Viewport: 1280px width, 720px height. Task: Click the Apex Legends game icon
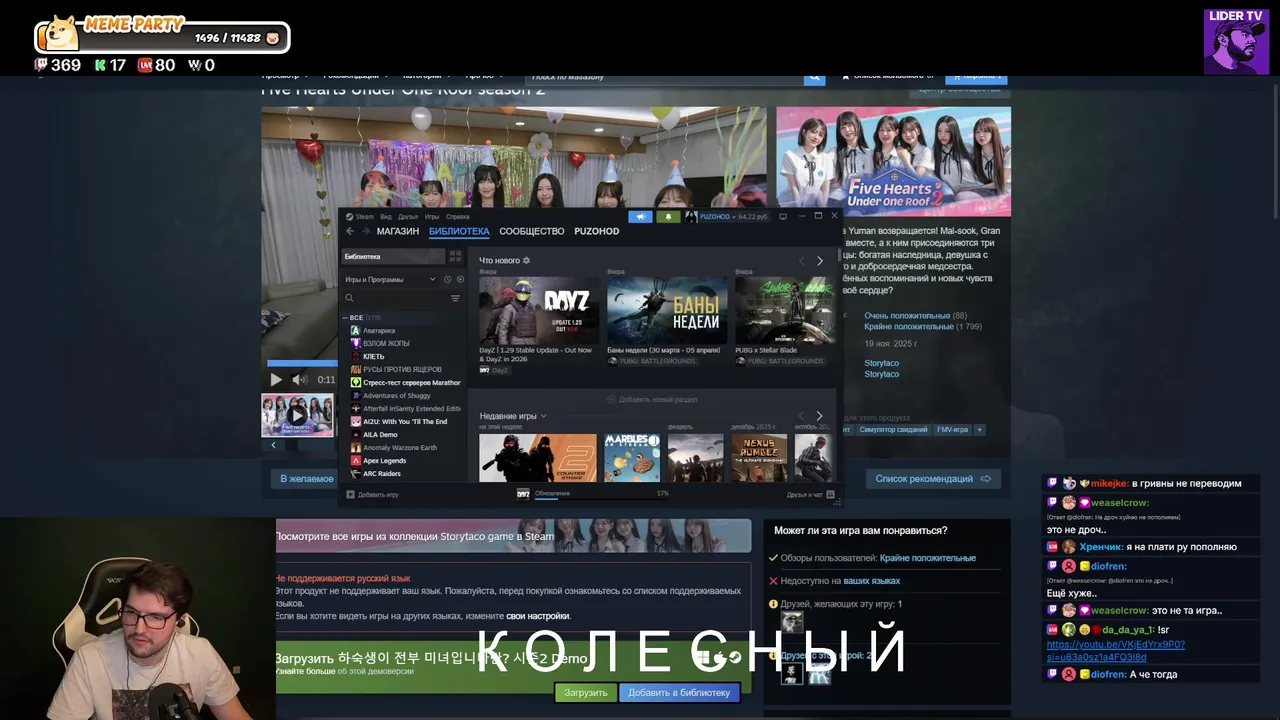coord(355,460)
